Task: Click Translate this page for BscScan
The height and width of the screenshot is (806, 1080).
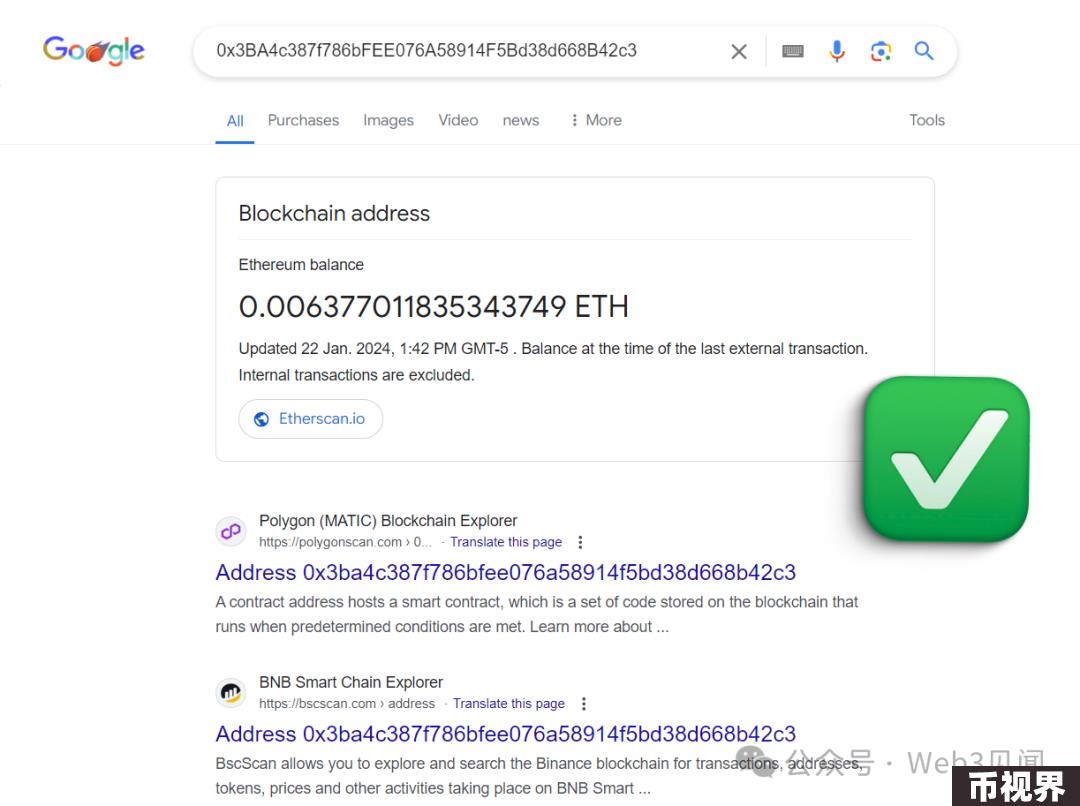Action: tap(508, 703)
